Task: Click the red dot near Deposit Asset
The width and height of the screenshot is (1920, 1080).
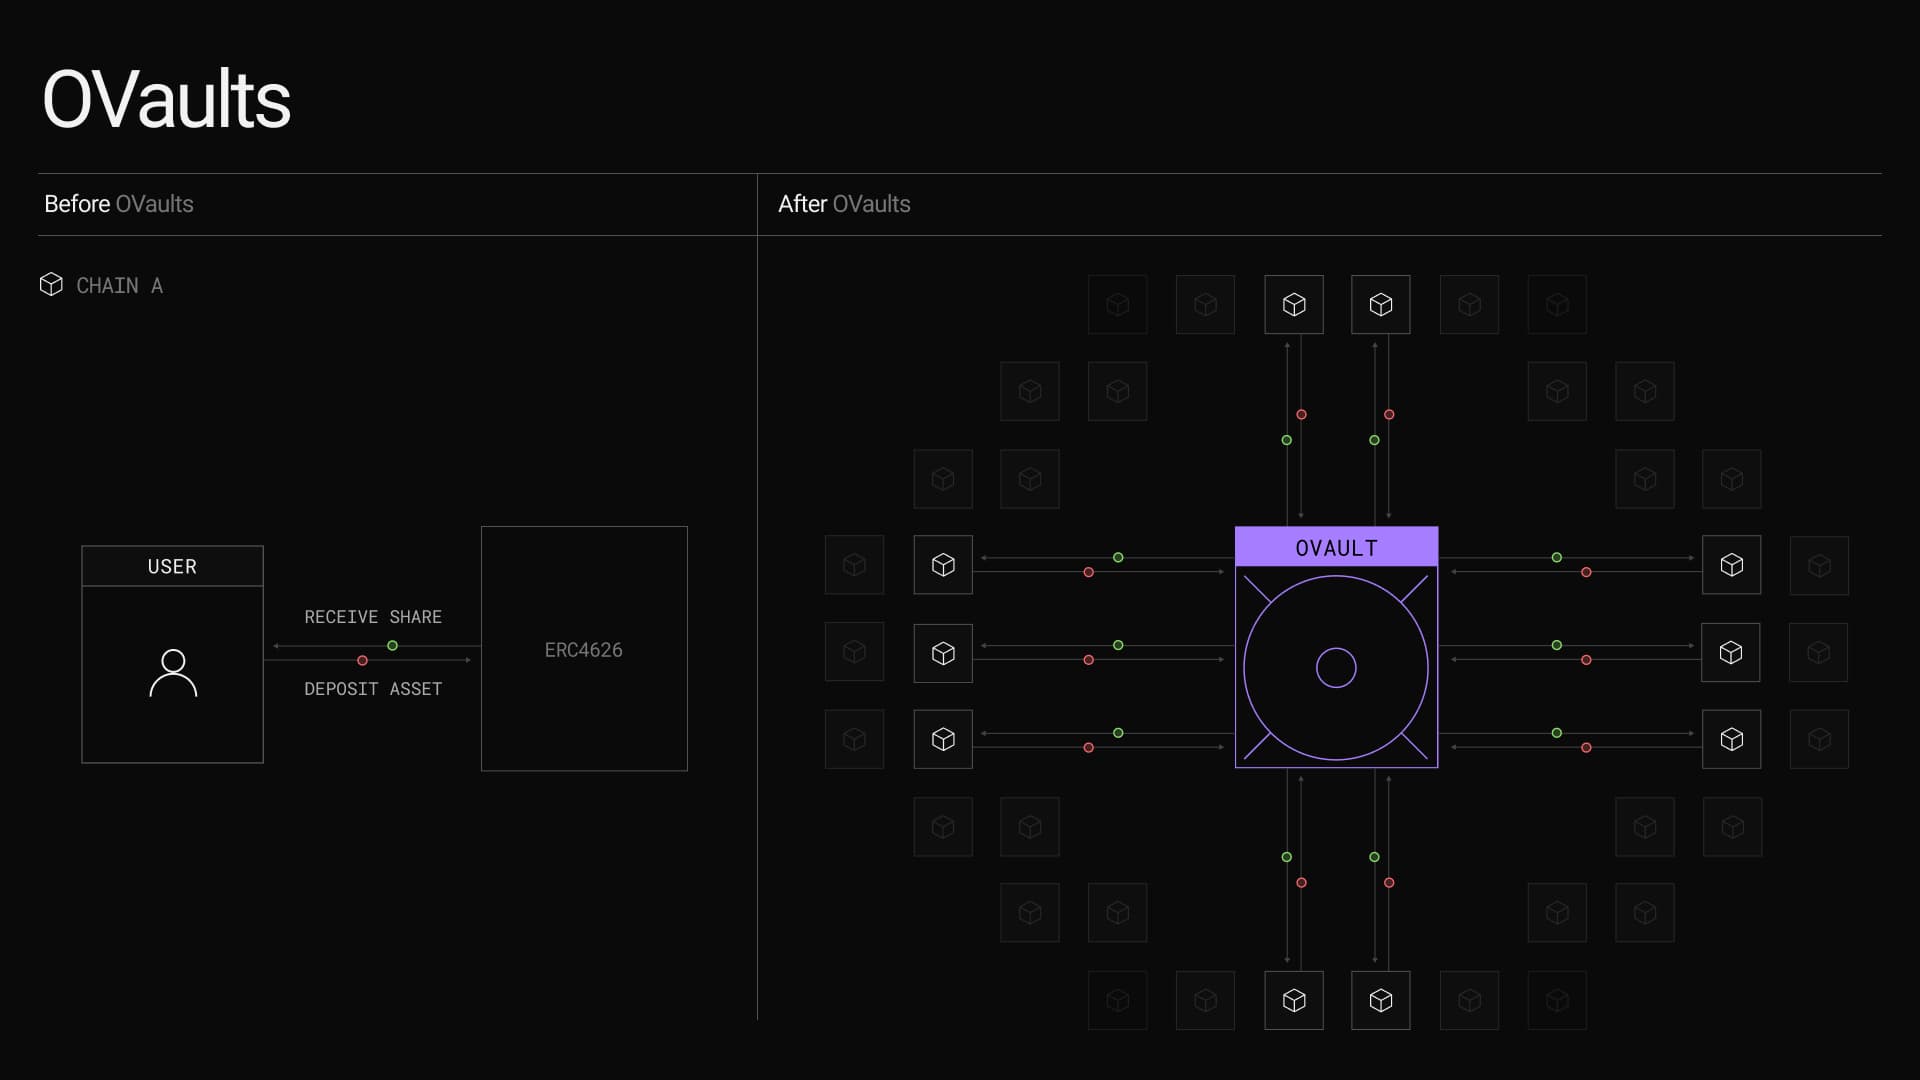Action: (x=362, y=661)
